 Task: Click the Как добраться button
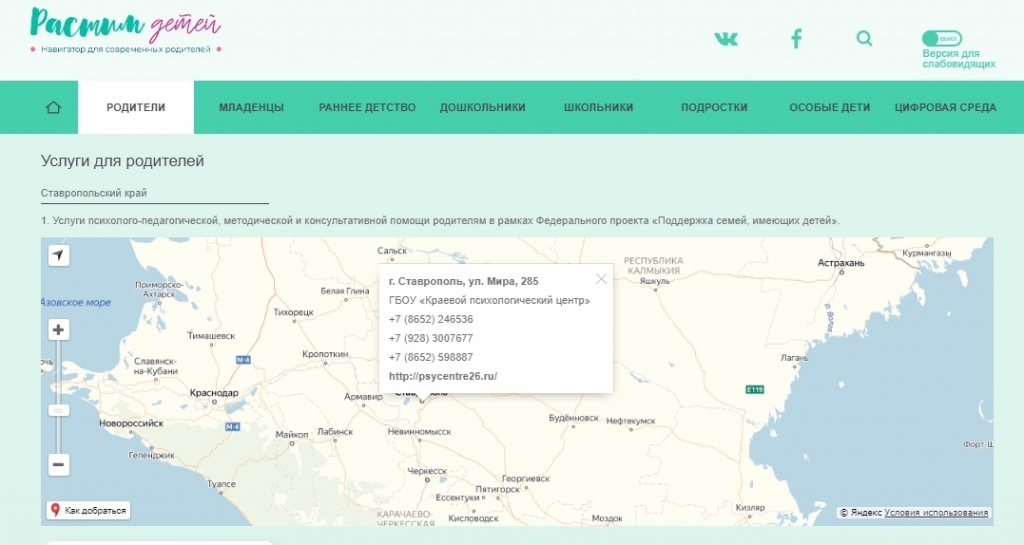click(x=88, y=510)
